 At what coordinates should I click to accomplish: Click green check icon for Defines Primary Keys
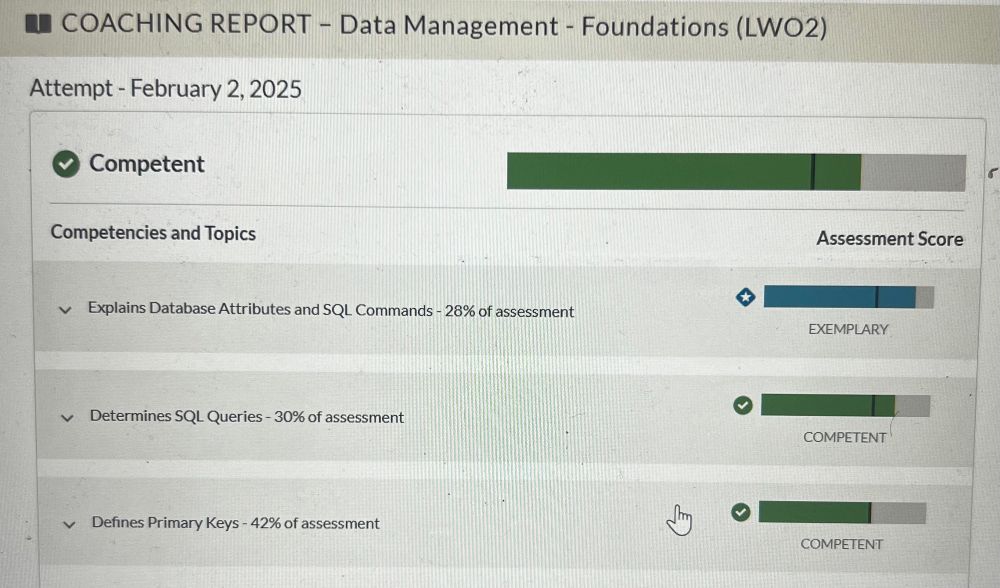pos(740,512)
